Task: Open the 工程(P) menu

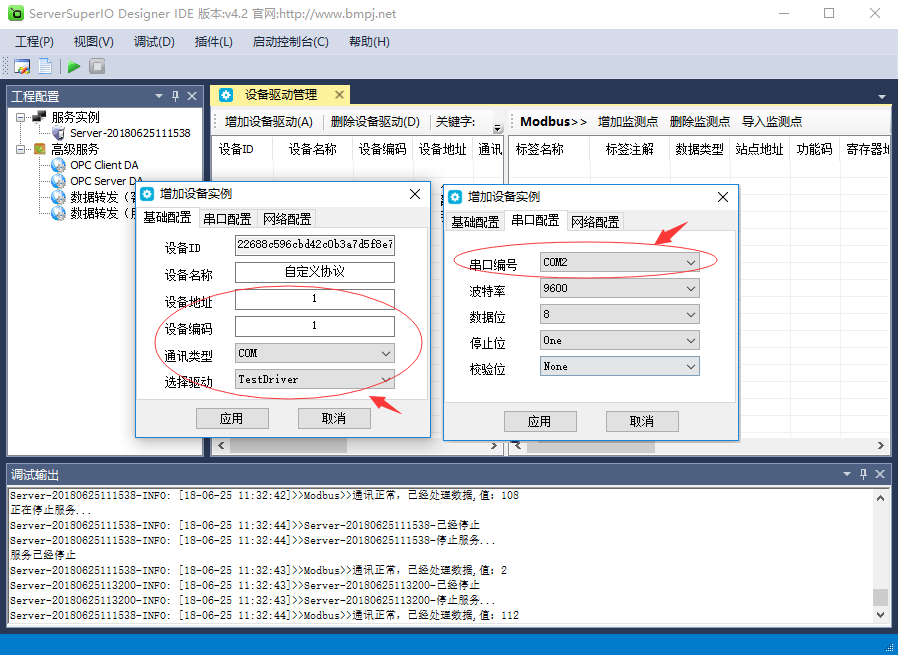Action: click(x=34, y=42)
